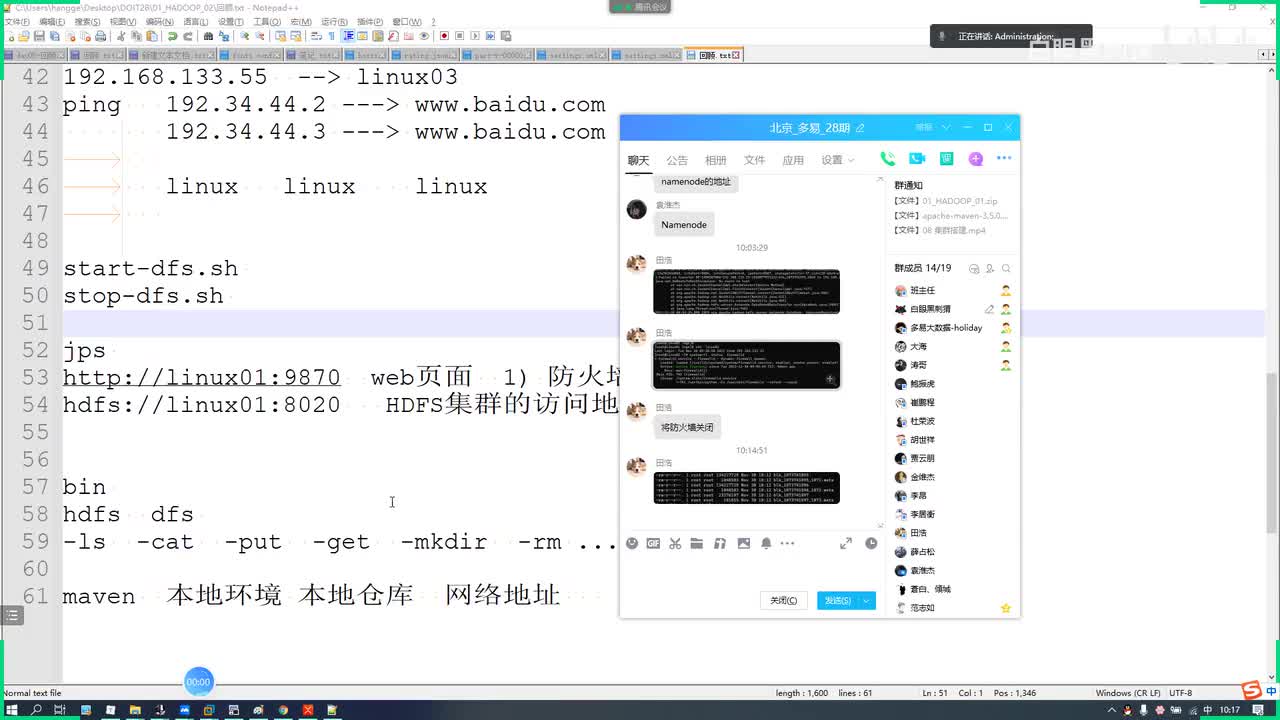This screenshot has height=720, width=1280.
Task: Click Notepad++ Cut toolbar icon
Action: [121, 36]
